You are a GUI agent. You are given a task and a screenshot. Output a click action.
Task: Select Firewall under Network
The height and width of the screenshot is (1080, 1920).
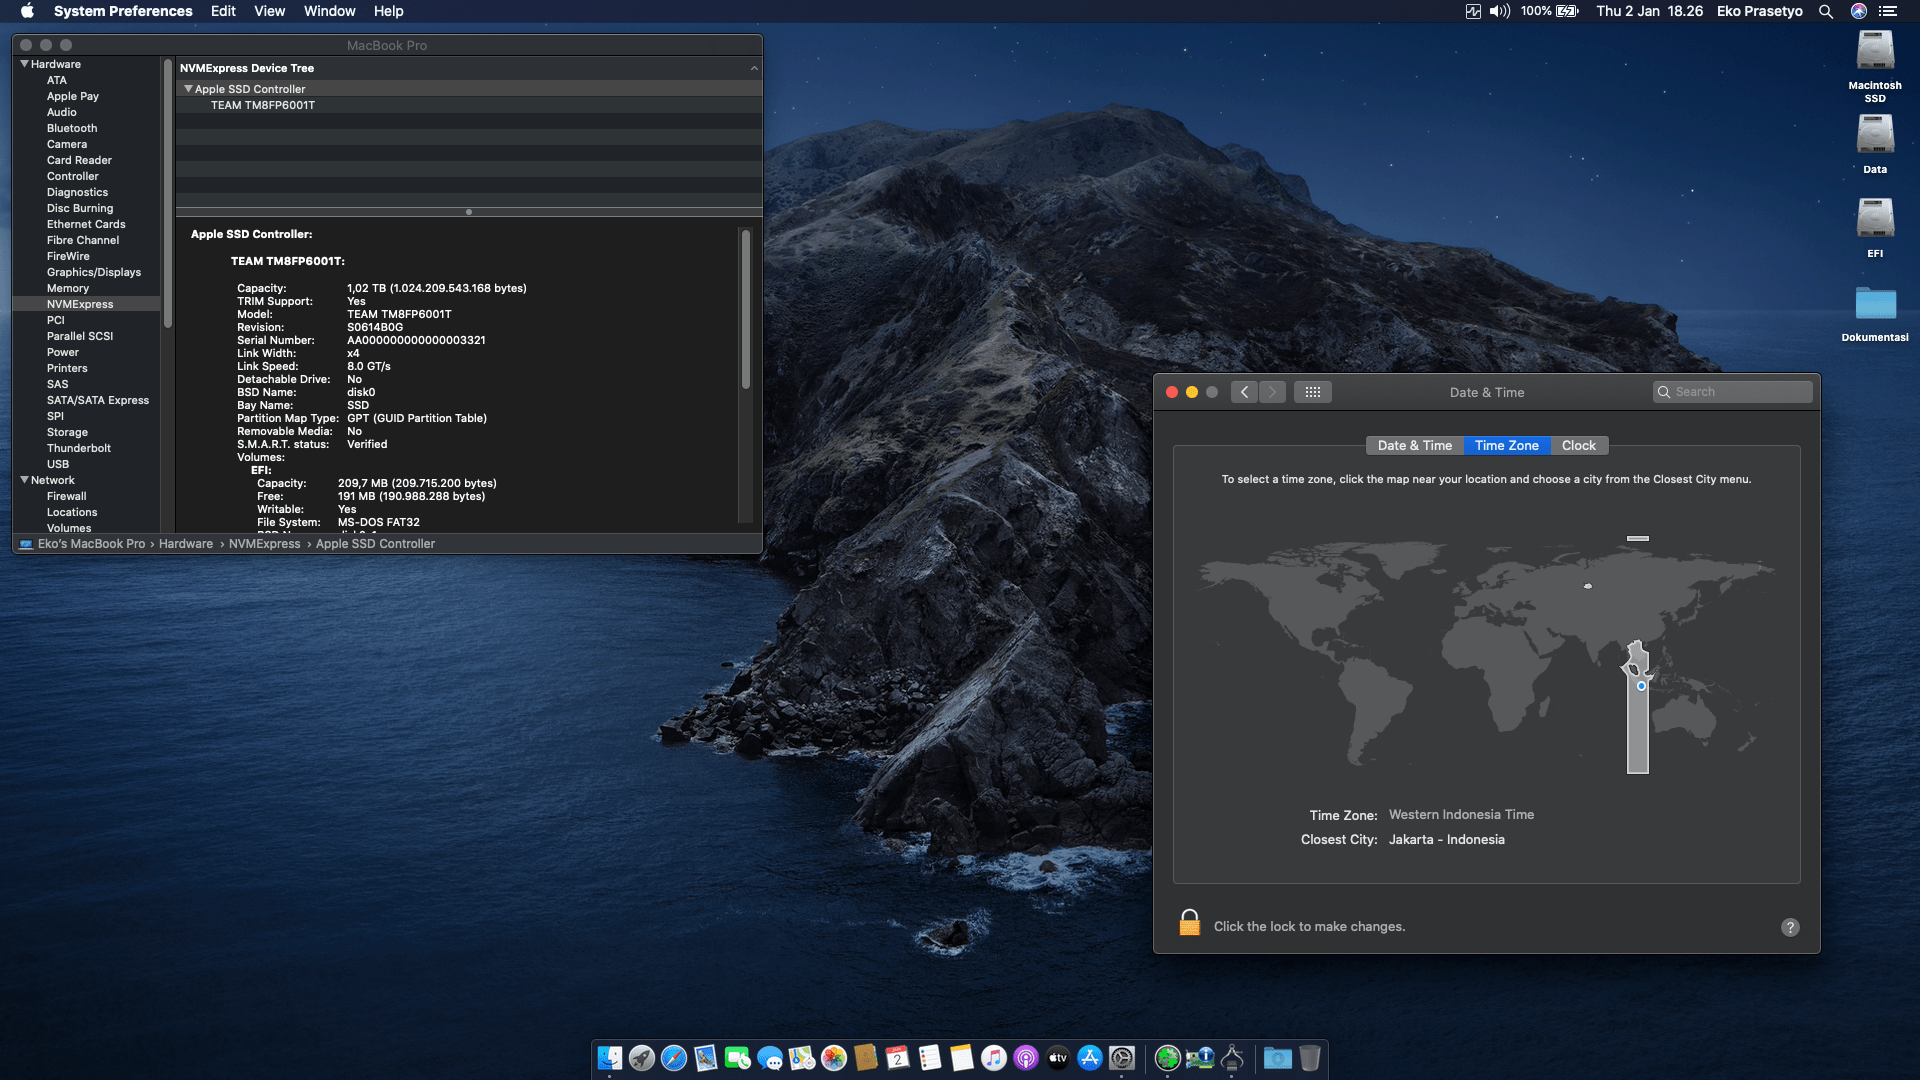67,496
